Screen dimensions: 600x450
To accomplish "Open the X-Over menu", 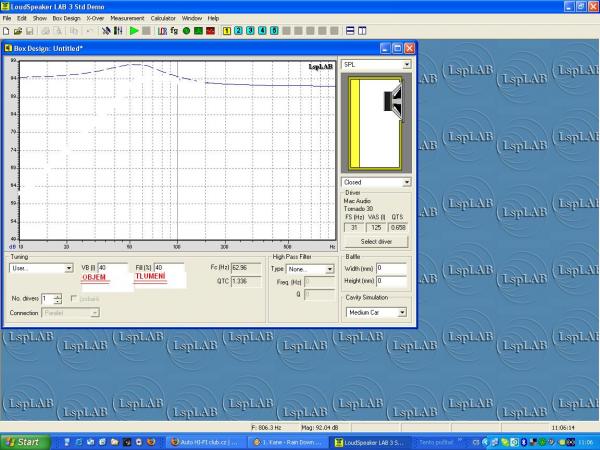I will click(95, 18).
